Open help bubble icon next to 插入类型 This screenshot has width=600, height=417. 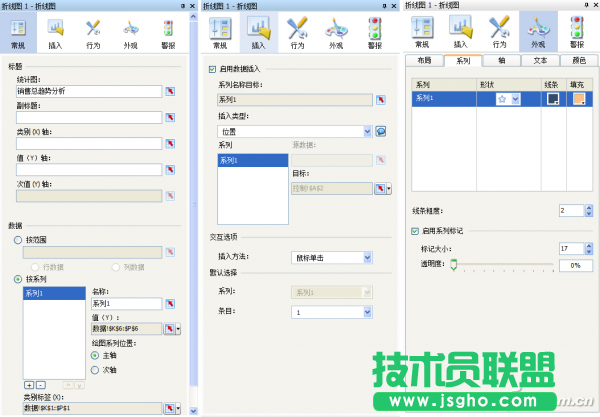(x=381, y=132)
